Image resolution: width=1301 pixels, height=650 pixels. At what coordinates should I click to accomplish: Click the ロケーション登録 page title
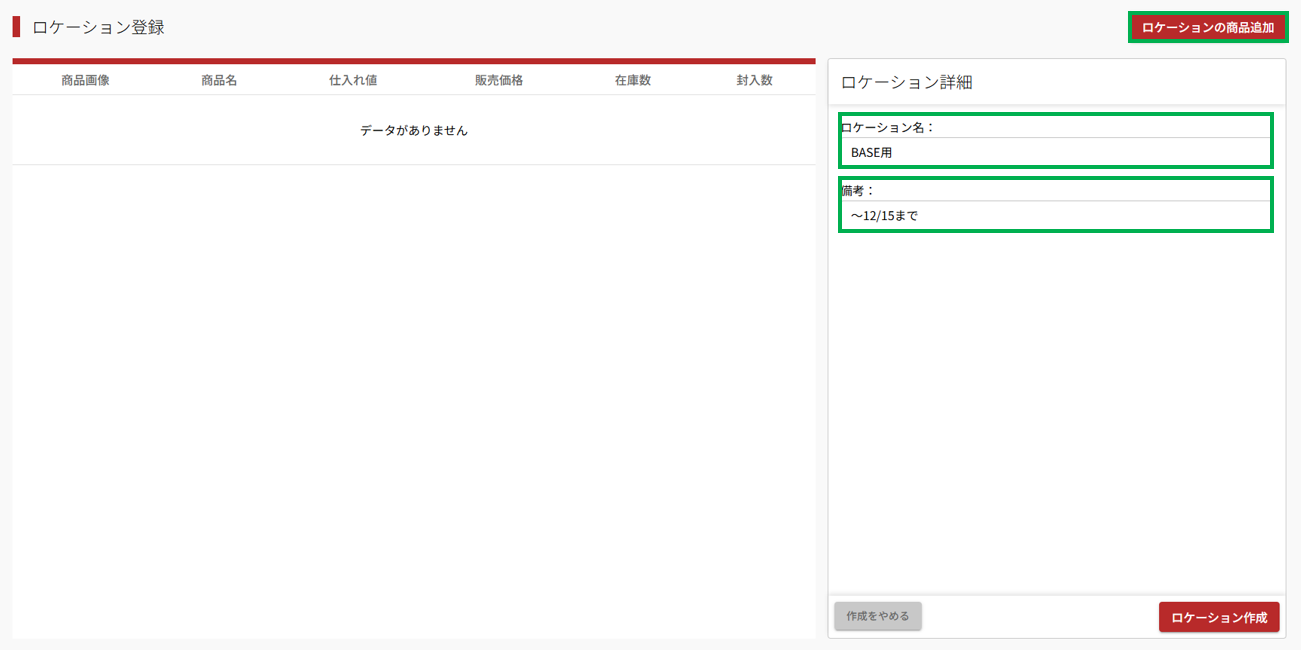coord(98,28)
